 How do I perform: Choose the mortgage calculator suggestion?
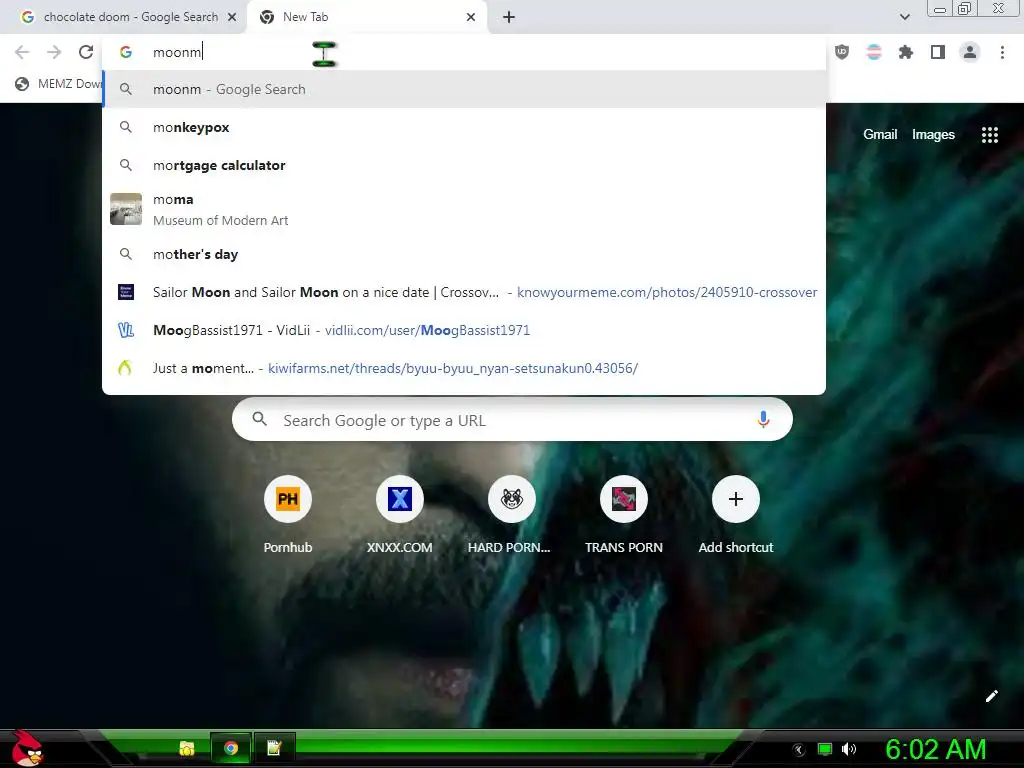(464, 165)
